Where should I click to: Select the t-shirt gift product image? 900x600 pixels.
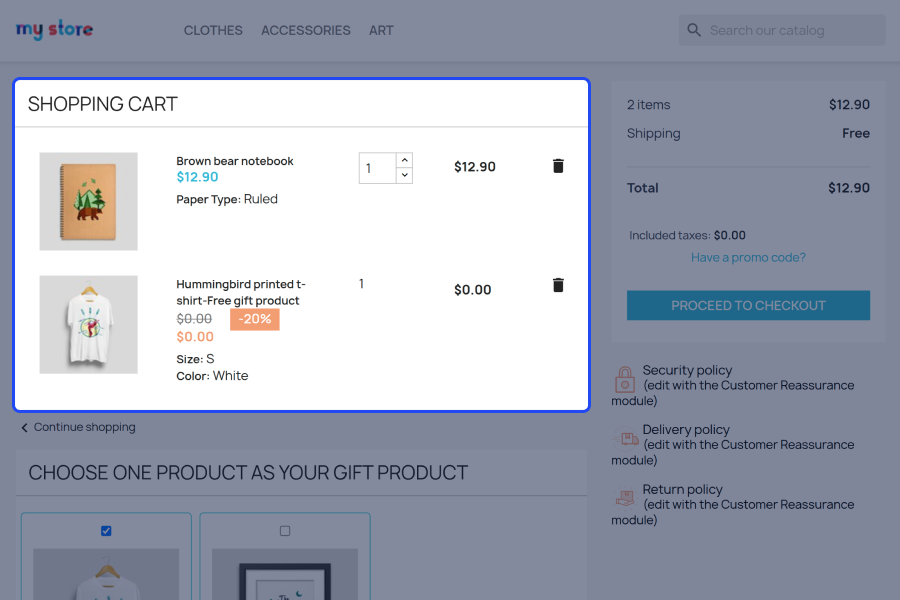pos(106,574)
